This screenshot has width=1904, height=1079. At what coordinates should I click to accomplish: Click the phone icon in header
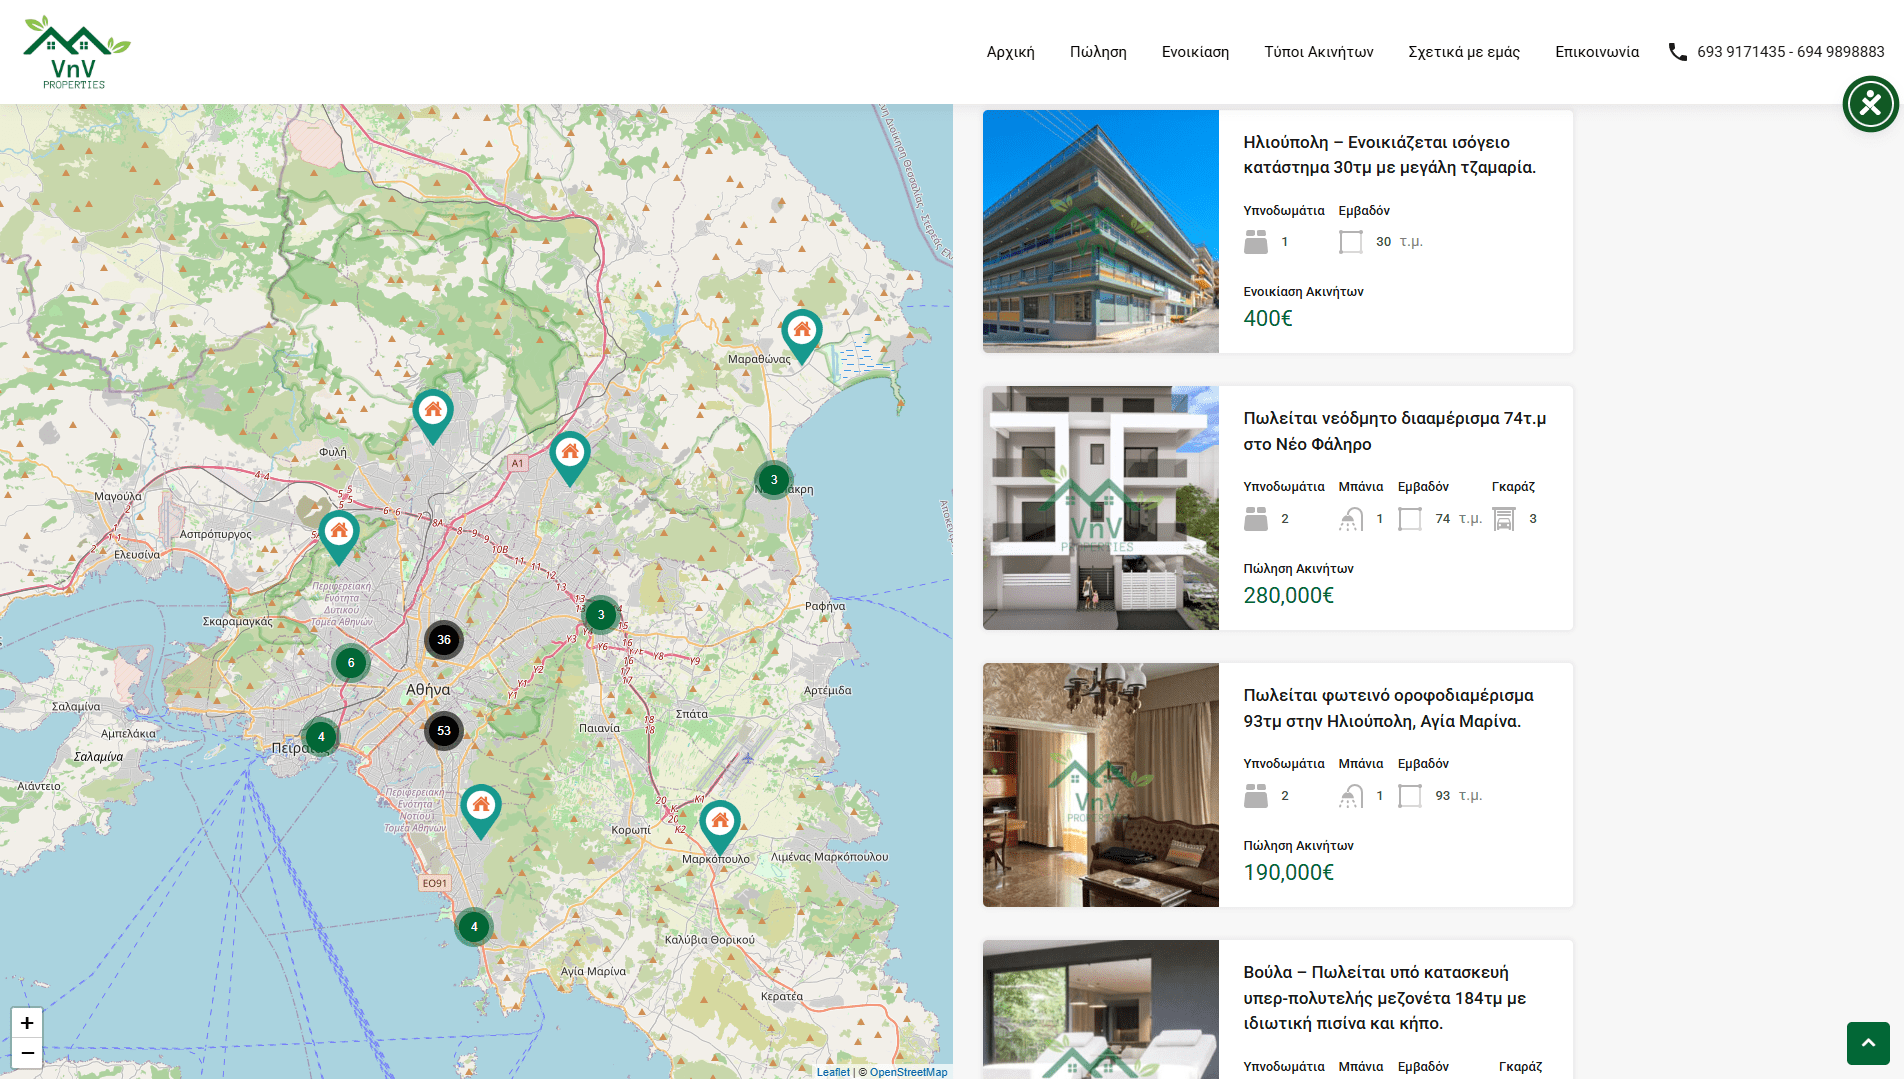pyautogui.click(x=1677, y=52)
